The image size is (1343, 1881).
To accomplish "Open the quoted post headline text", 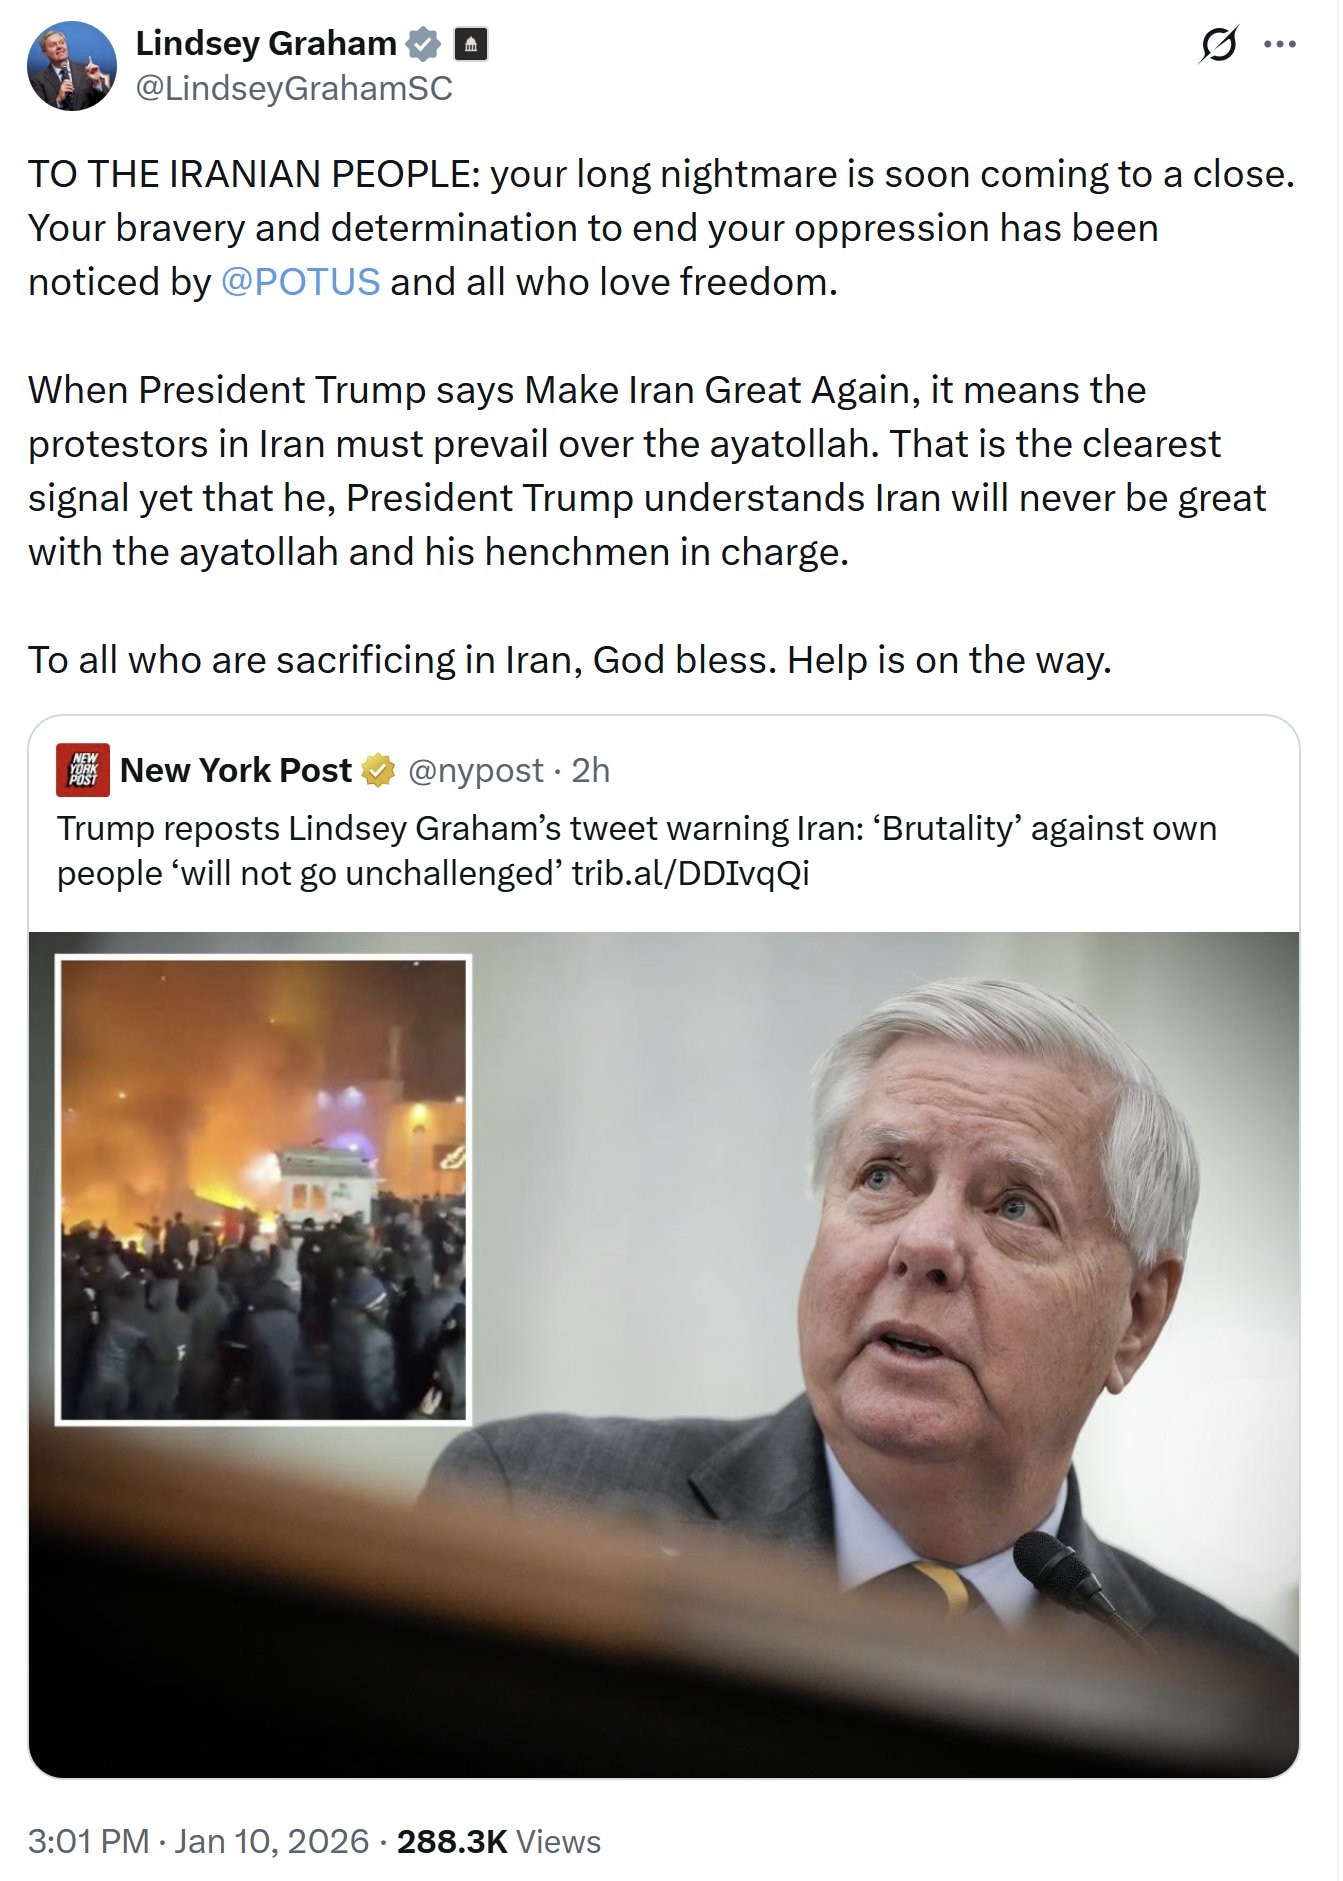I will [x=636, y=851].
